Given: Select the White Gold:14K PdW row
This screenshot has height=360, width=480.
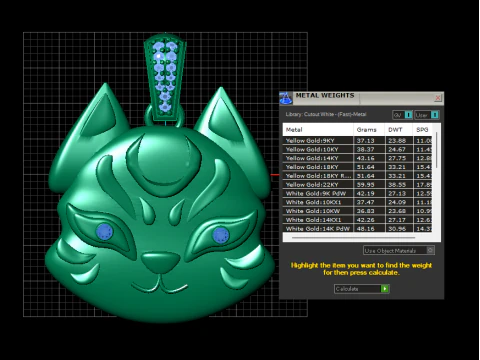Looking at the screenshot, I should point(357,229).
